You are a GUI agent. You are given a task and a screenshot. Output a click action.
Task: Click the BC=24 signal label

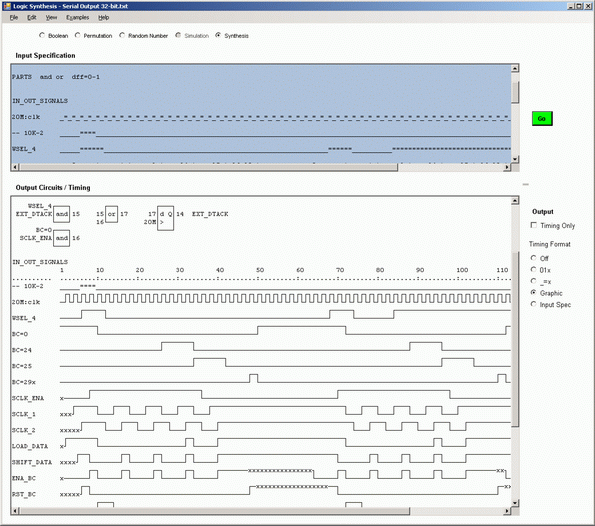(x=22, y=350)
